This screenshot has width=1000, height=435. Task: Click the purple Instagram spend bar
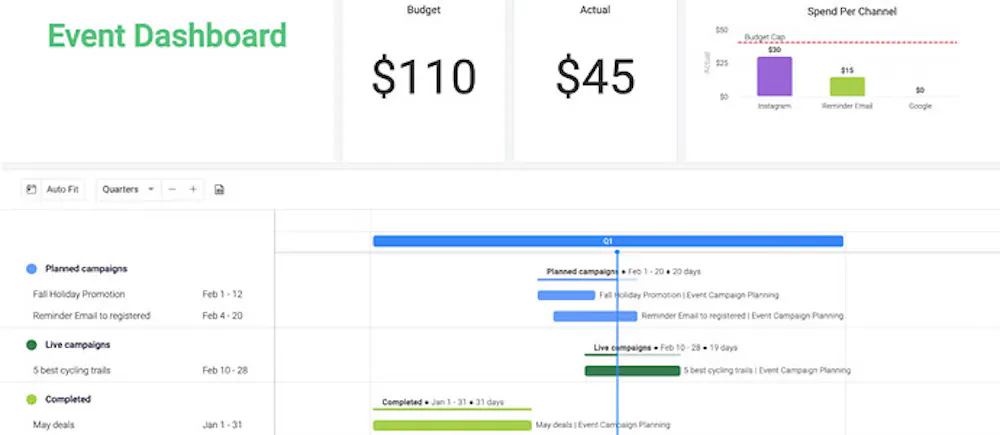pyautogui.click(x=774, y=76)
